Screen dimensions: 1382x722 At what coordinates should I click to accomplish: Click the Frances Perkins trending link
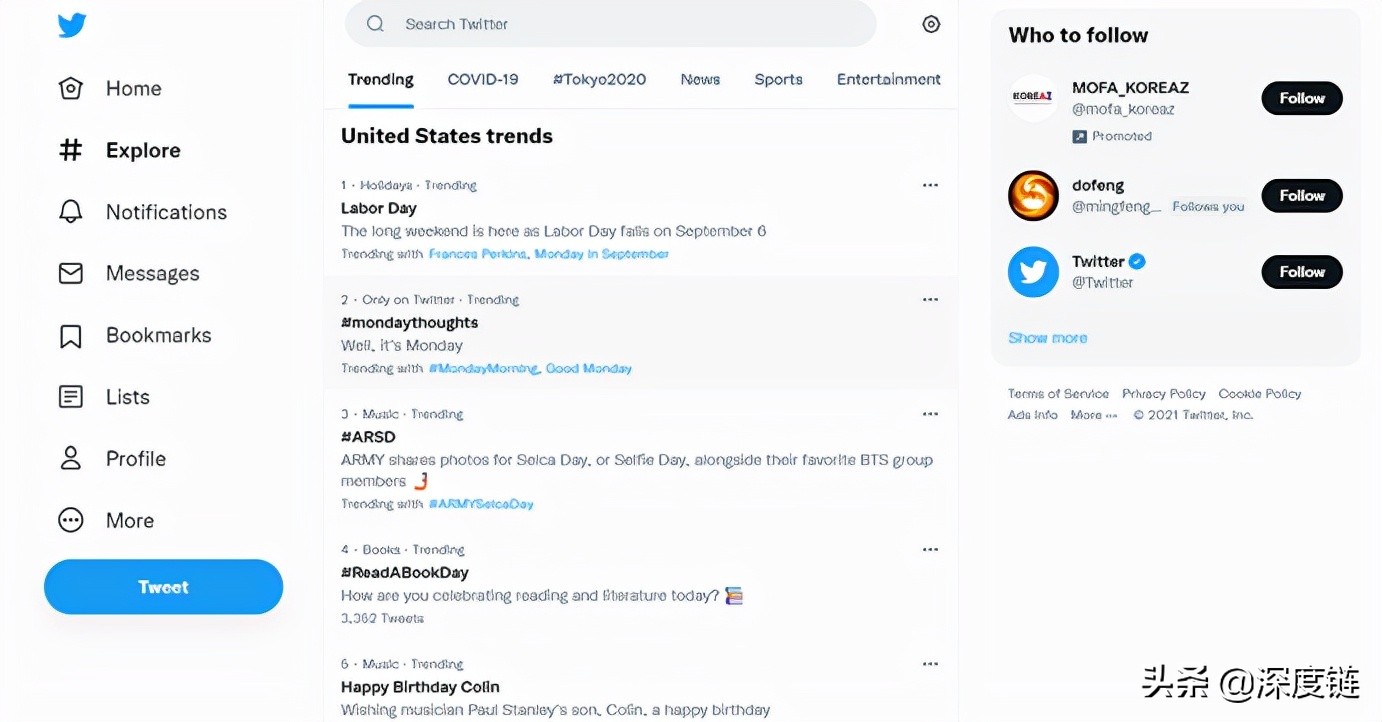coord(478,254)
